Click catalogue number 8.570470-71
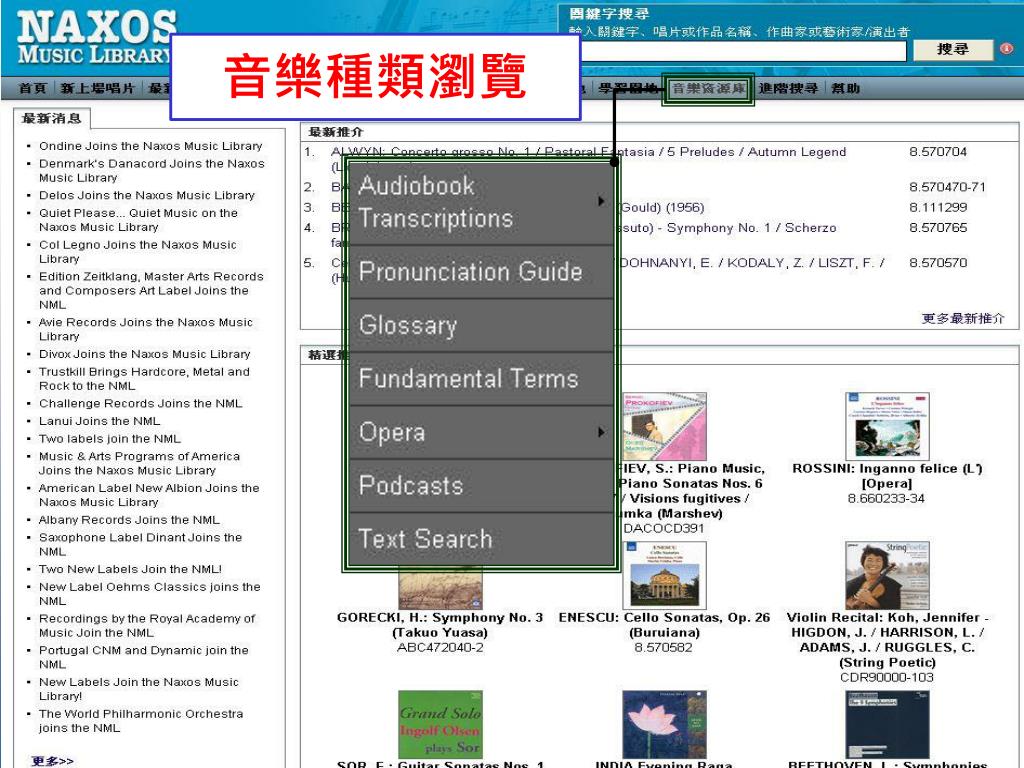1024x768 pixels. point(947,187)
